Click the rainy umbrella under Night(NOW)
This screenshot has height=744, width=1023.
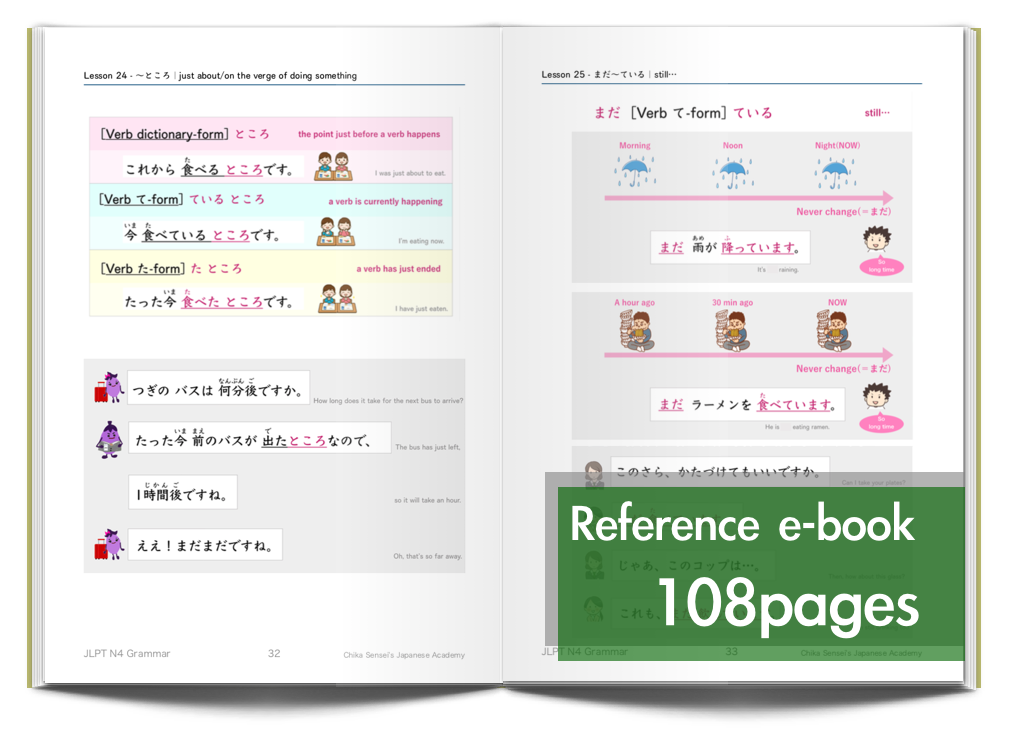point(835,172)
